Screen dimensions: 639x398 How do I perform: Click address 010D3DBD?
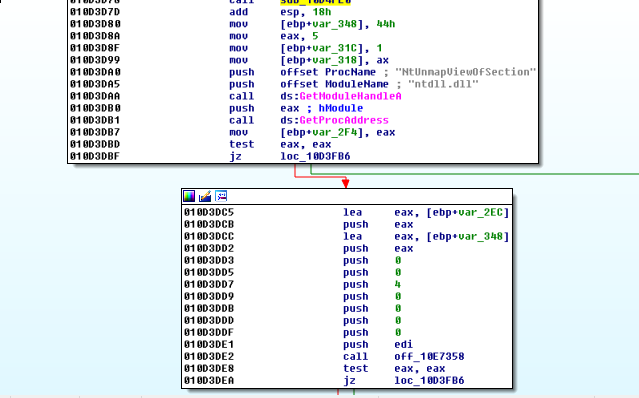tap(95, 144)
